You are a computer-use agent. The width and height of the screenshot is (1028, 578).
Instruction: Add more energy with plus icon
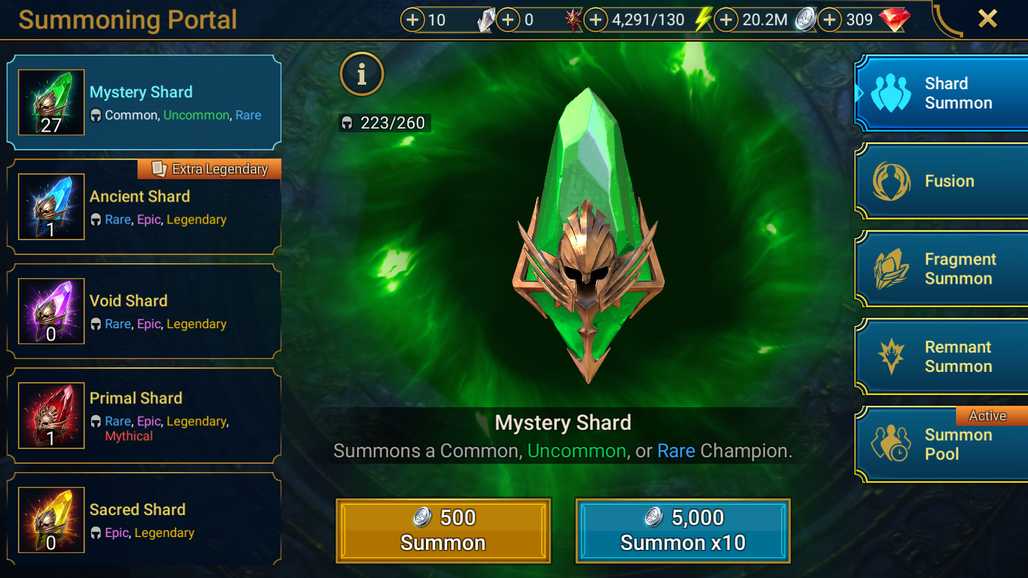(x=595, y=20)
